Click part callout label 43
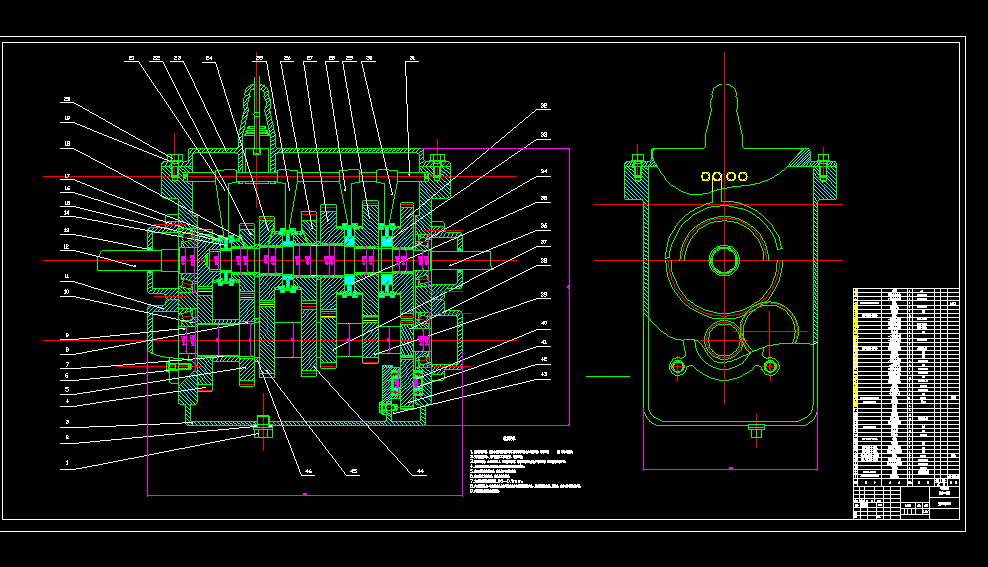This screenshot has width=988, height=567. [544, 374]
